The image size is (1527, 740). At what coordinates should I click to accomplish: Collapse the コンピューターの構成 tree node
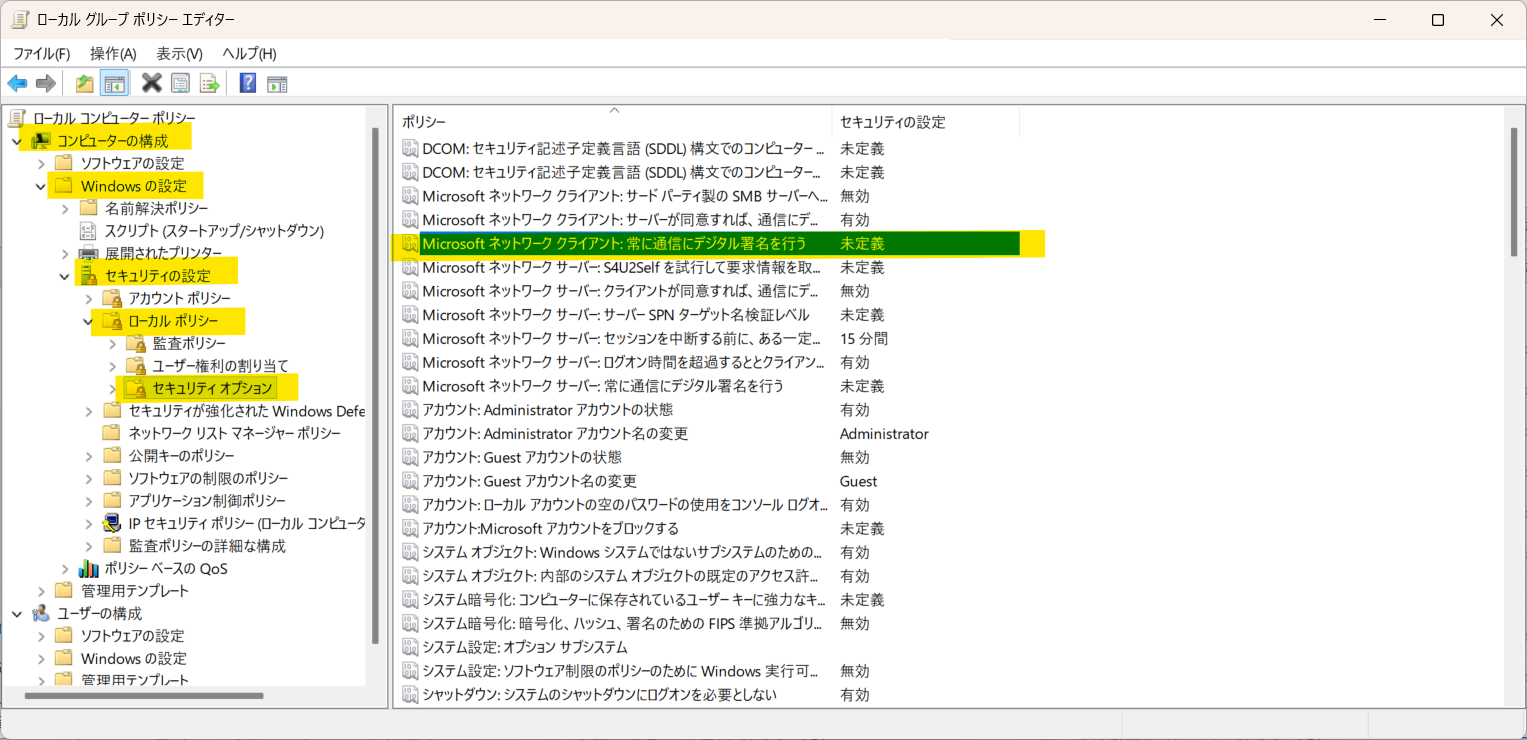(16, 141)
